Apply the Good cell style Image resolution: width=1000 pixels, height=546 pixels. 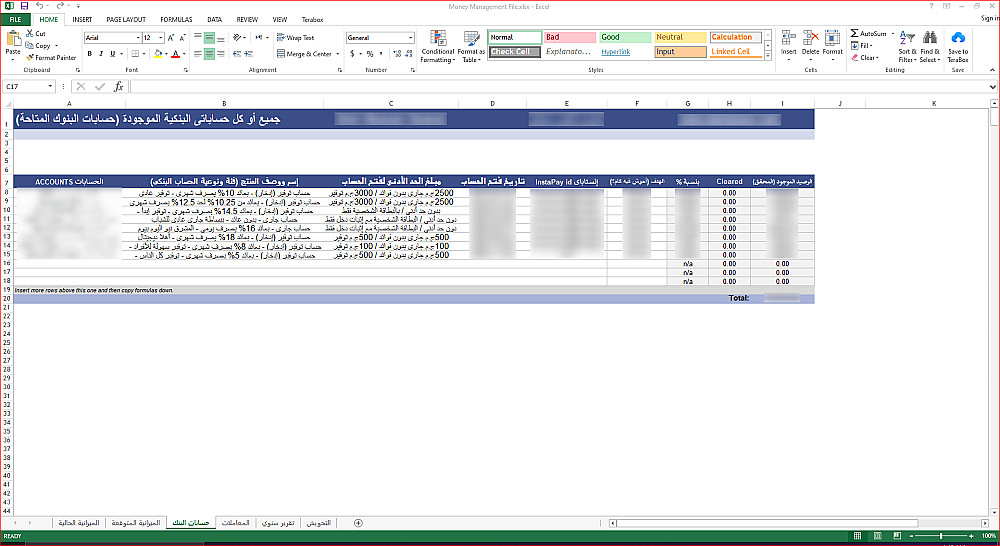tap(625, 38)
